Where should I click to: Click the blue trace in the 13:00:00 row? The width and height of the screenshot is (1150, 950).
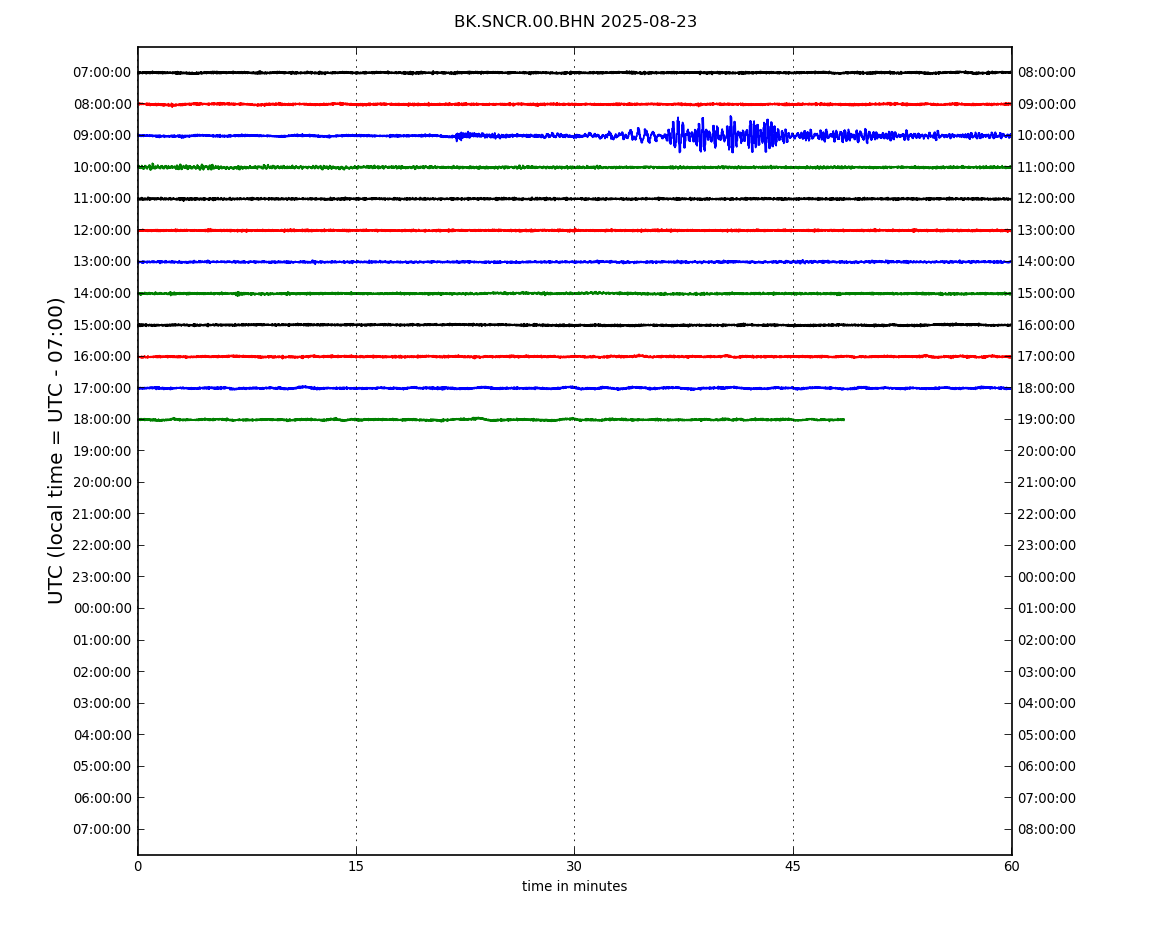point(574,262)
